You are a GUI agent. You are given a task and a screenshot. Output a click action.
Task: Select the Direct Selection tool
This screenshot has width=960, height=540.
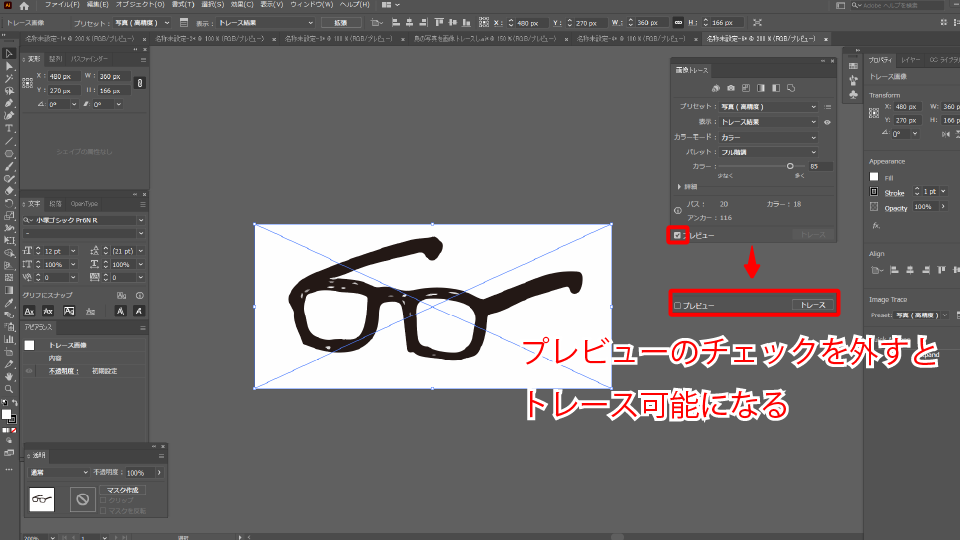coord(9,66)
